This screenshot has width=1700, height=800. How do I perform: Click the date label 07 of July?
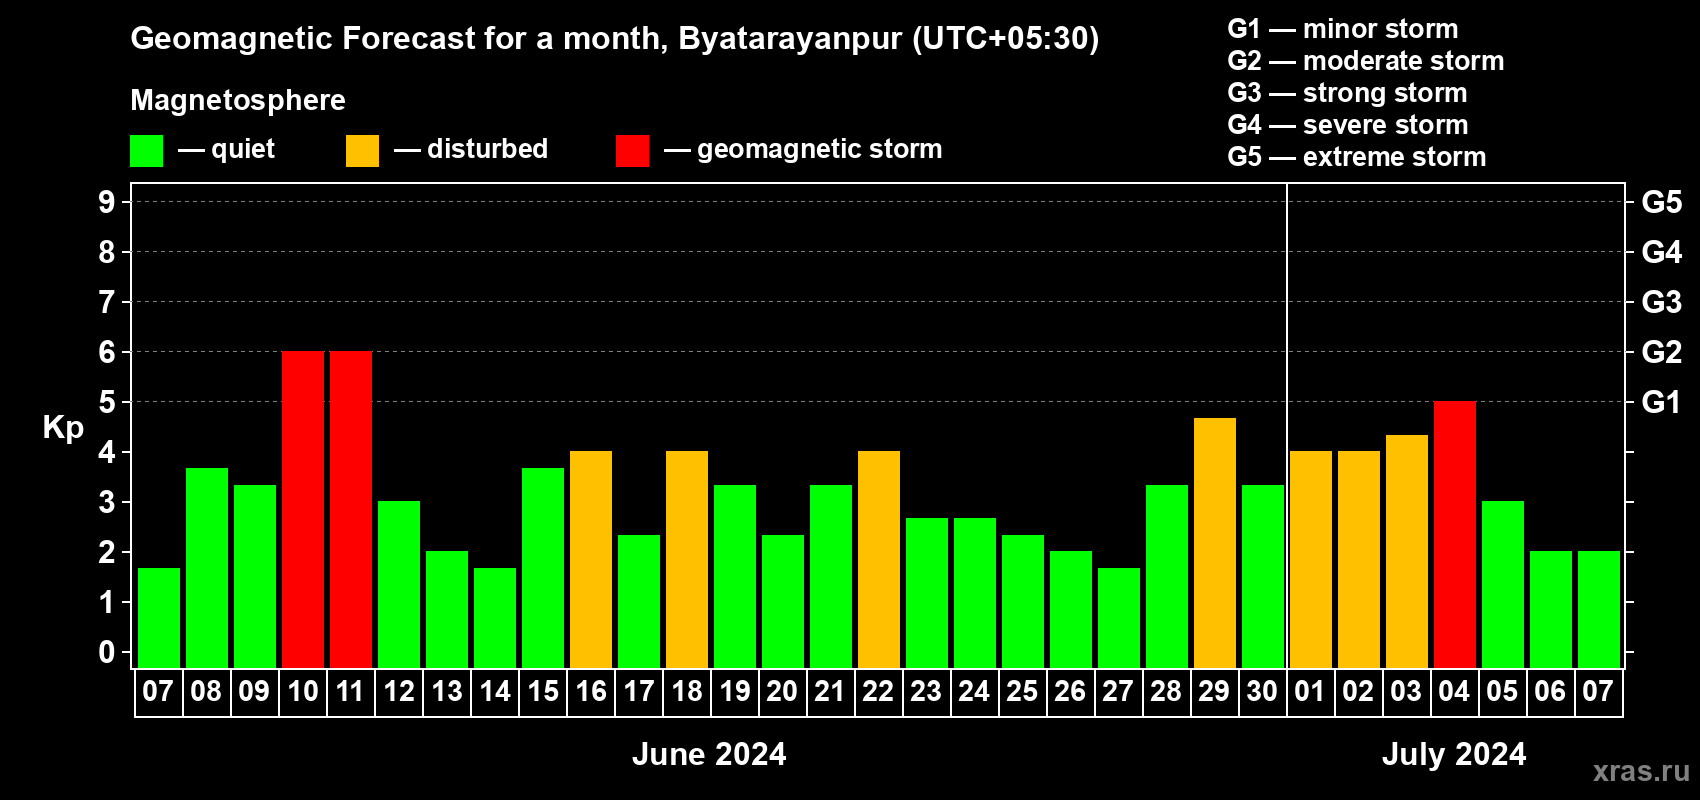(x=1598, y=691)
